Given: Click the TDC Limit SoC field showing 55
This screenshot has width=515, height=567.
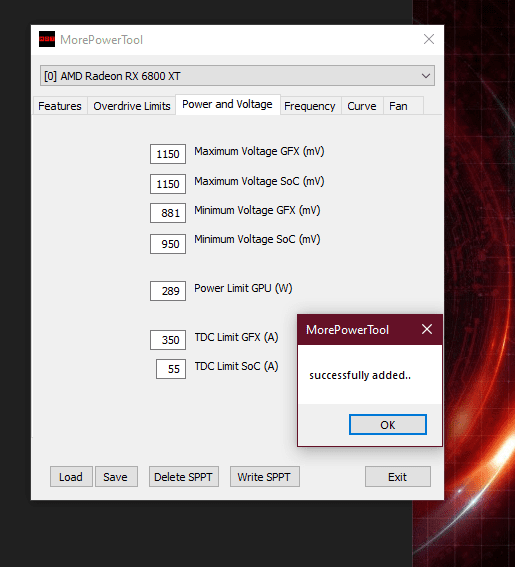Looking at the screenshot, I should [171, 369].
